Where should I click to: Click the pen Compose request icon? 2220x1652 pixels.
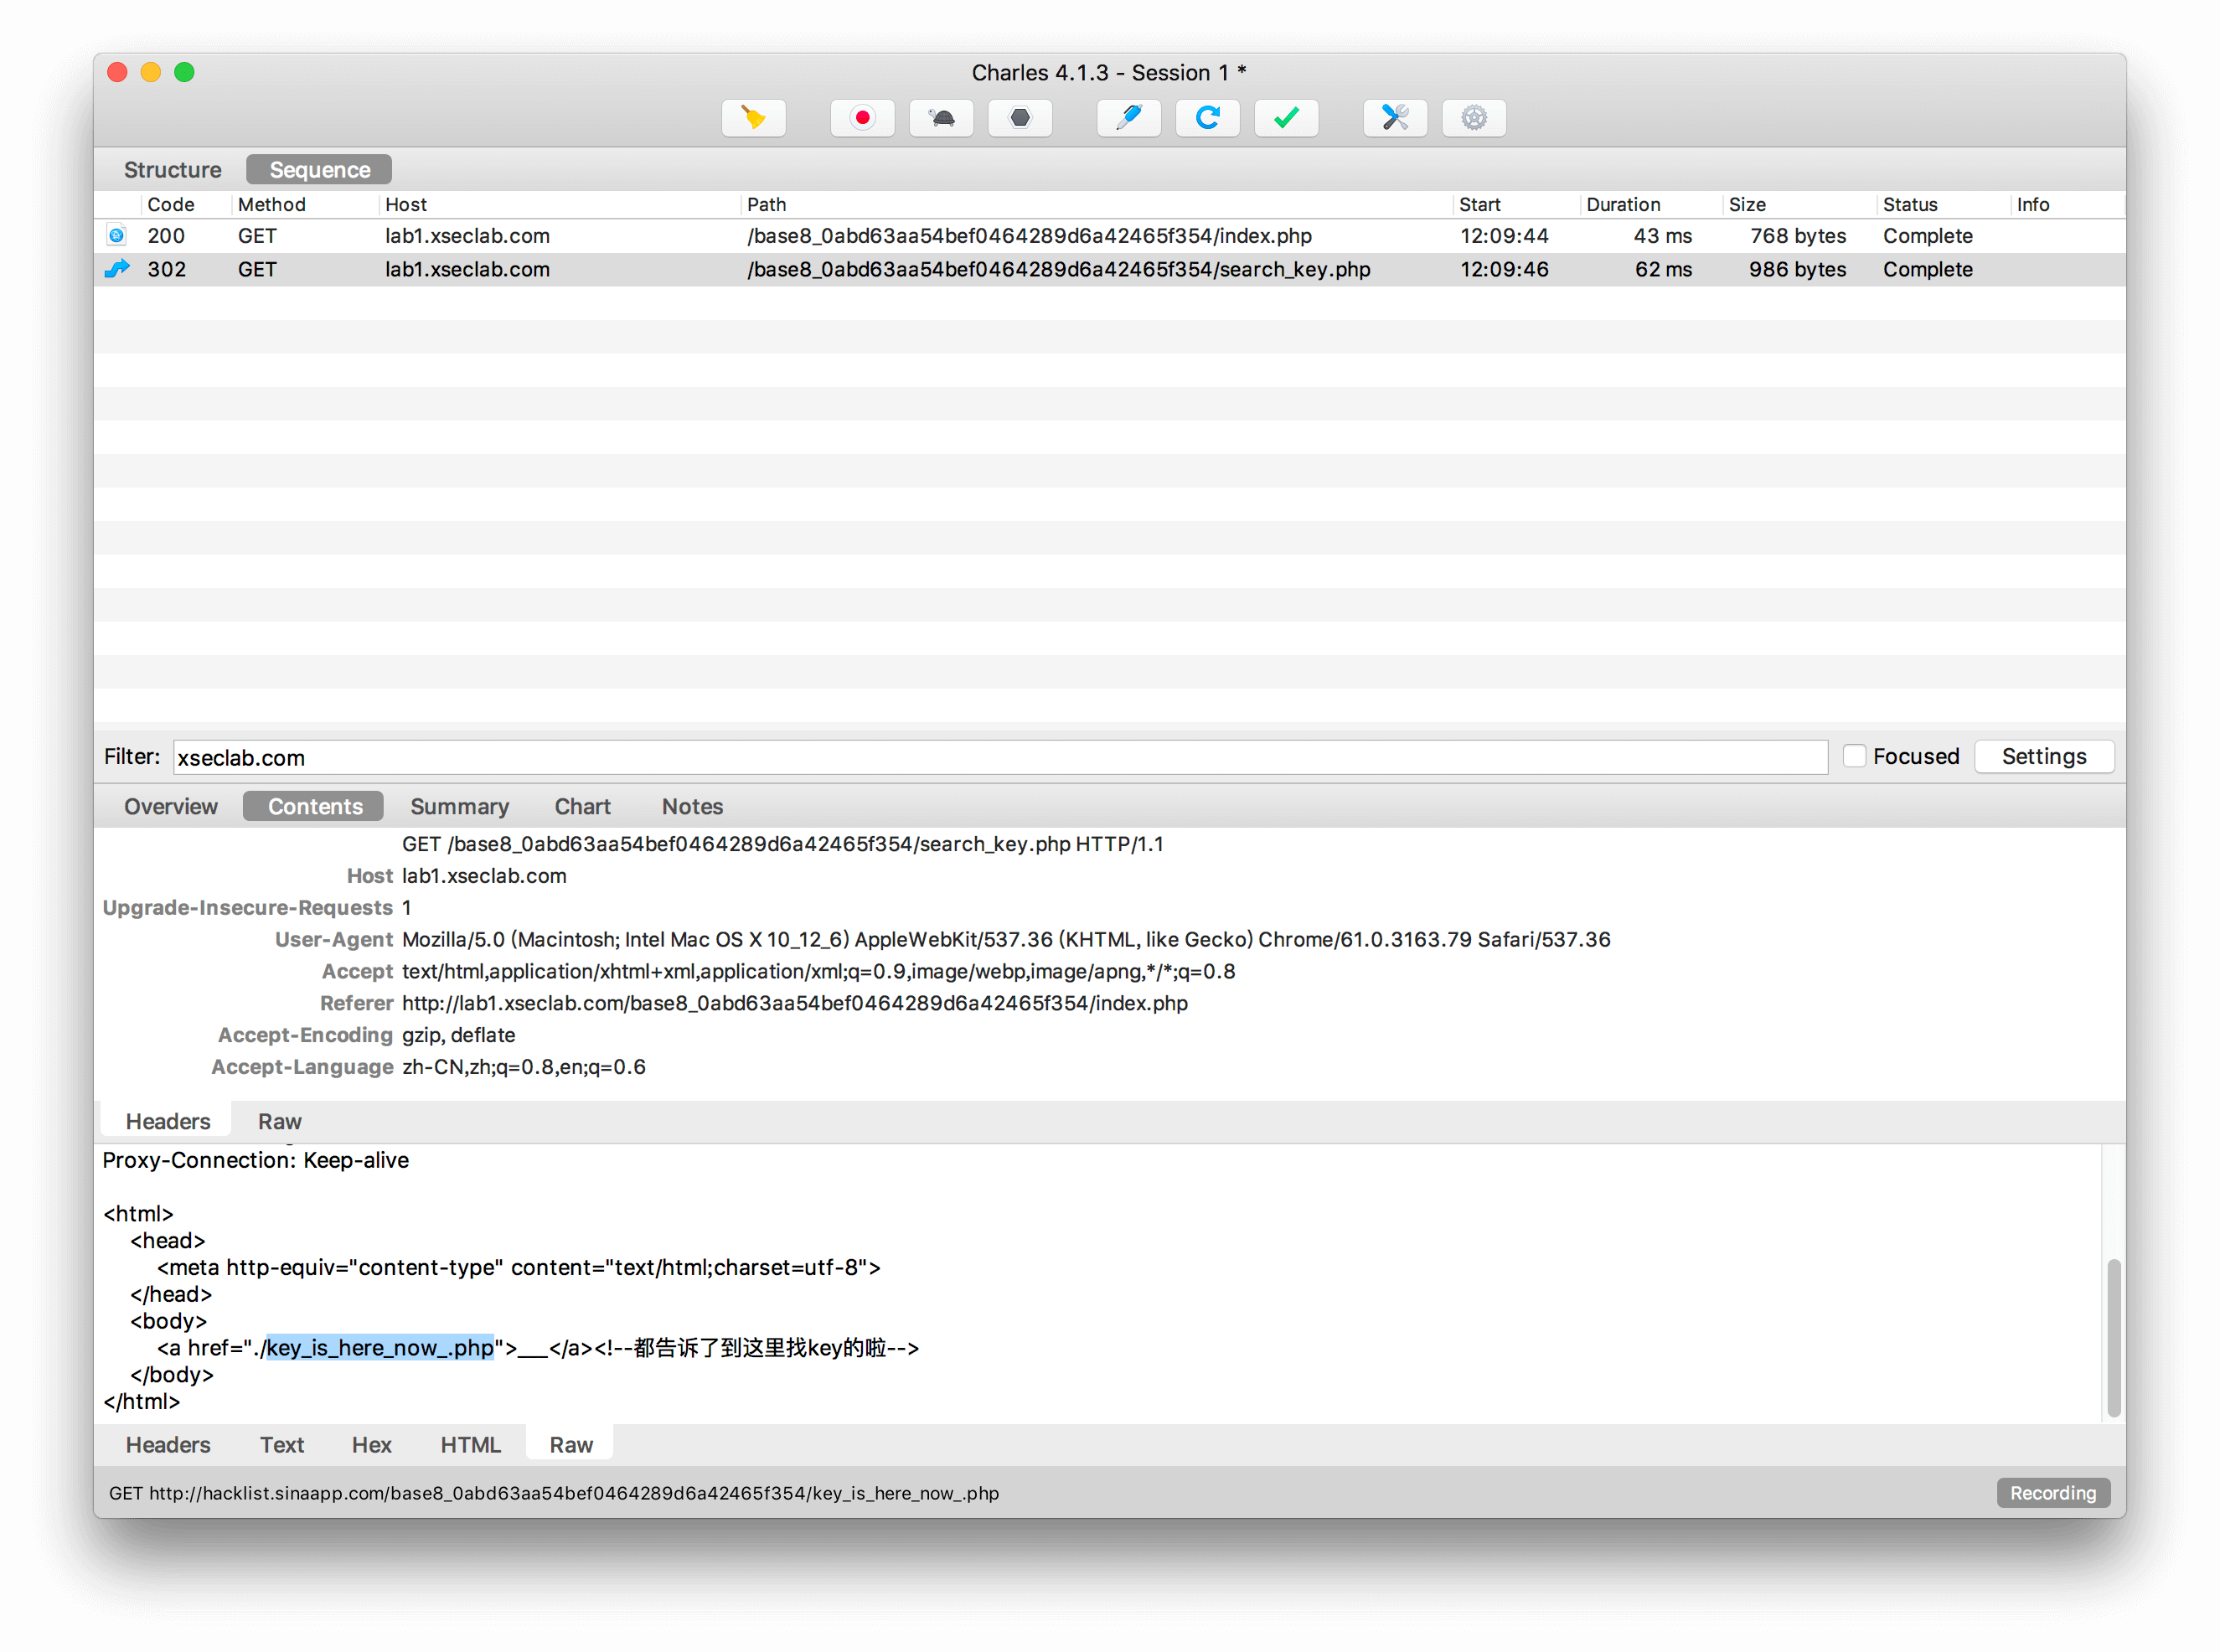(1129, 118)
